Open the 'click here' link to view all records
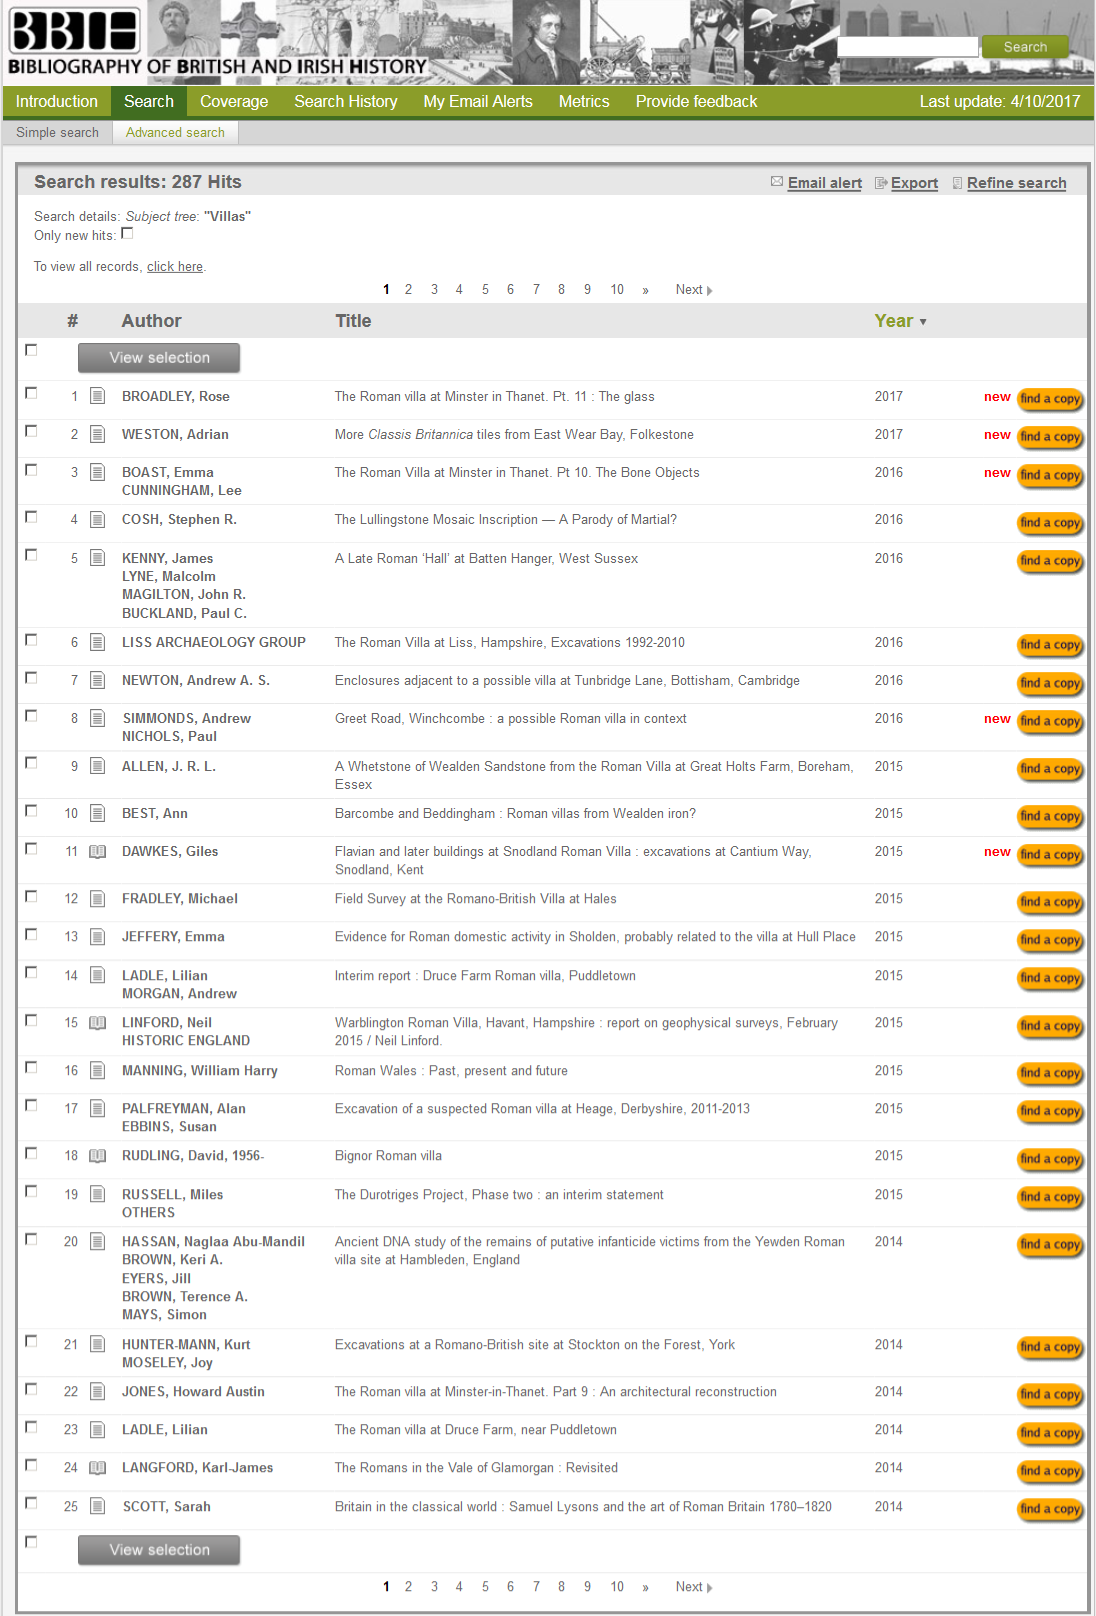The width and height of the screenshot is (1096, 1616). tap(174, 267)
